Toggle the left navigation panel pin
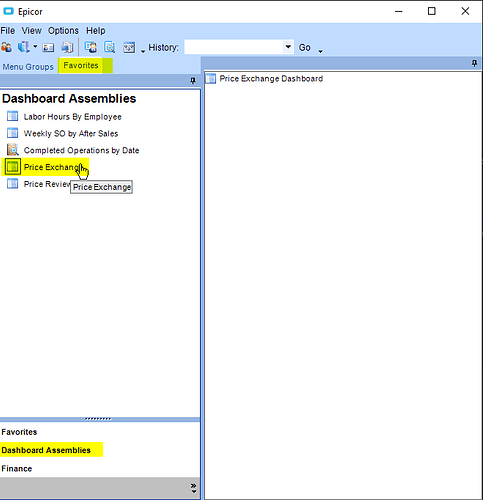 [x=193, y=81]
